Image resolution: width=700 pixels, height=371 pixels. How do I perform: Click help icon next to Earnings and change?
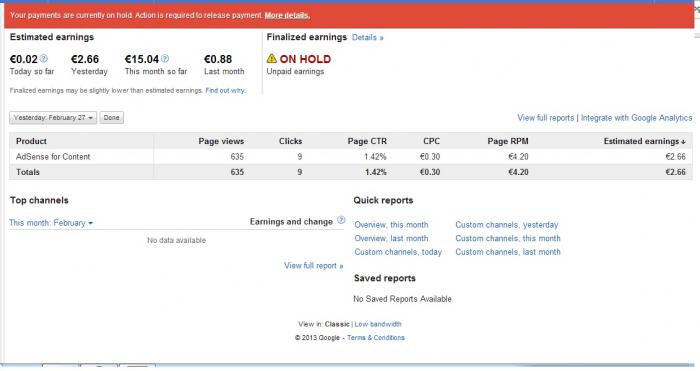[x=341, y=220]
